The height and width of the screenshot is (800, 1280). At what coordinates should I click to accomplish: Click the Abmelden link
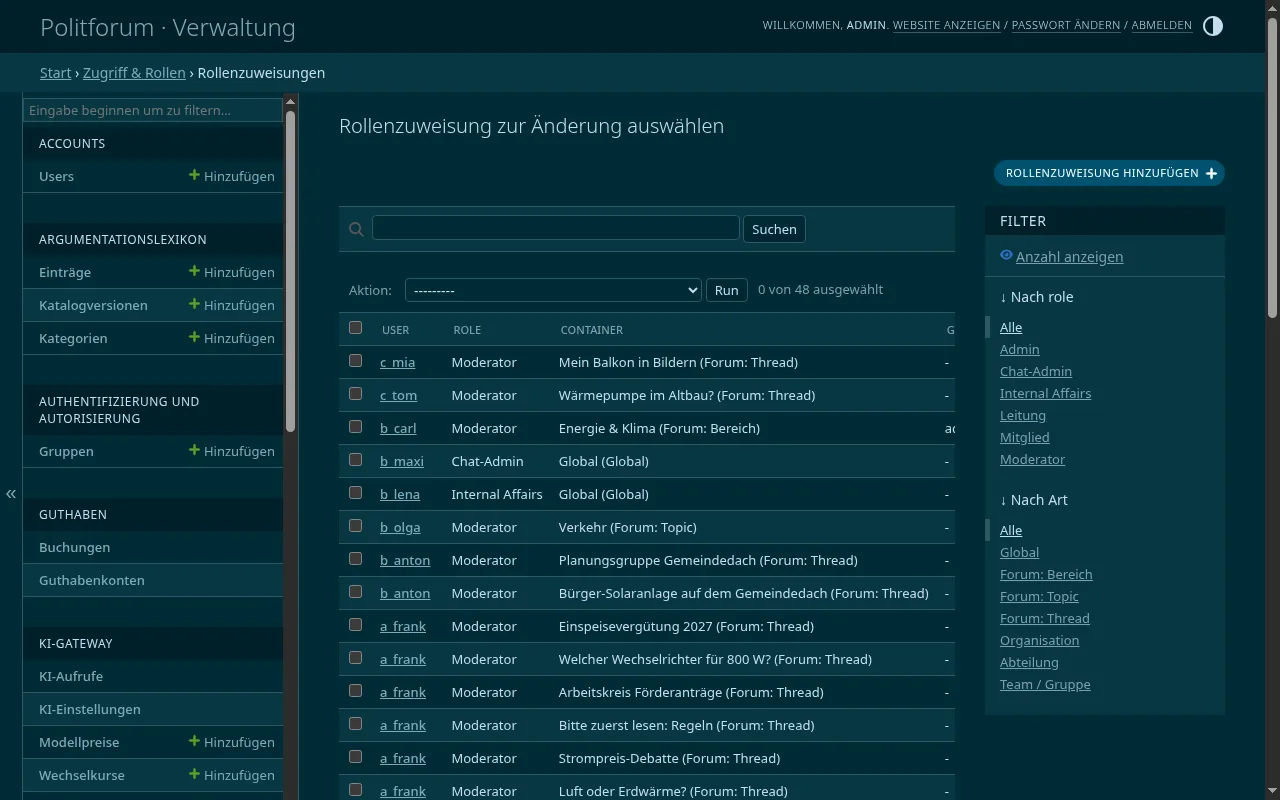point(1161,25)
